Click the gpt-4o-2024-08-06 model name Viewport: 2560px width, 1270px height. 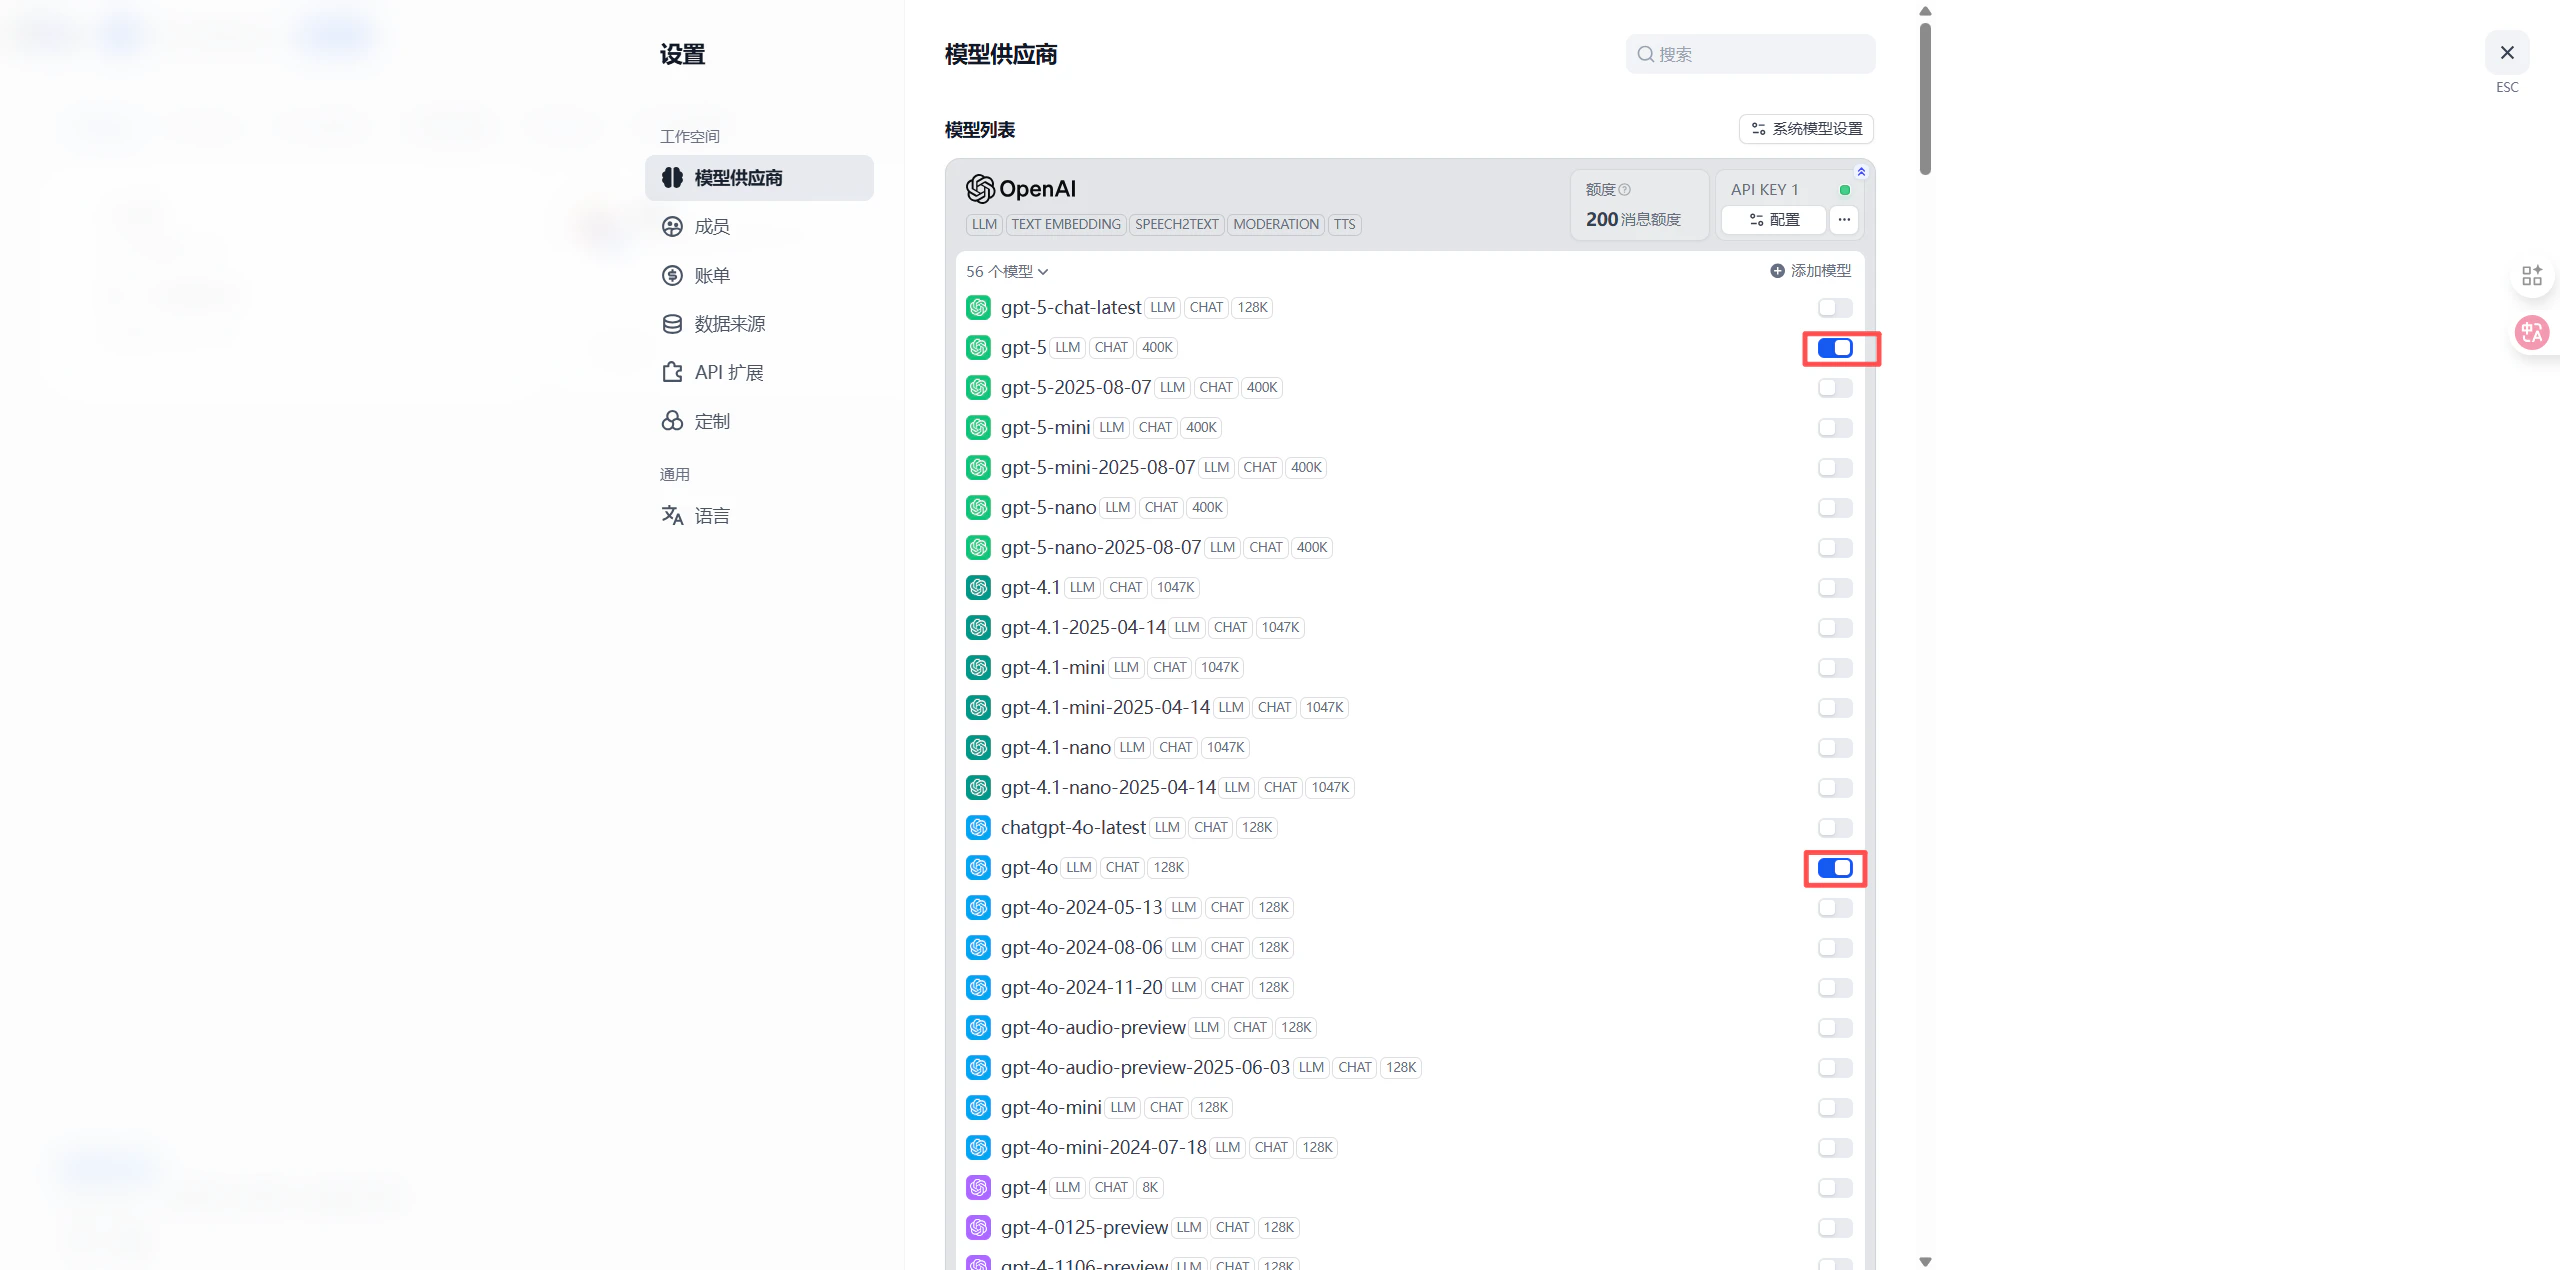[1082, 948]
